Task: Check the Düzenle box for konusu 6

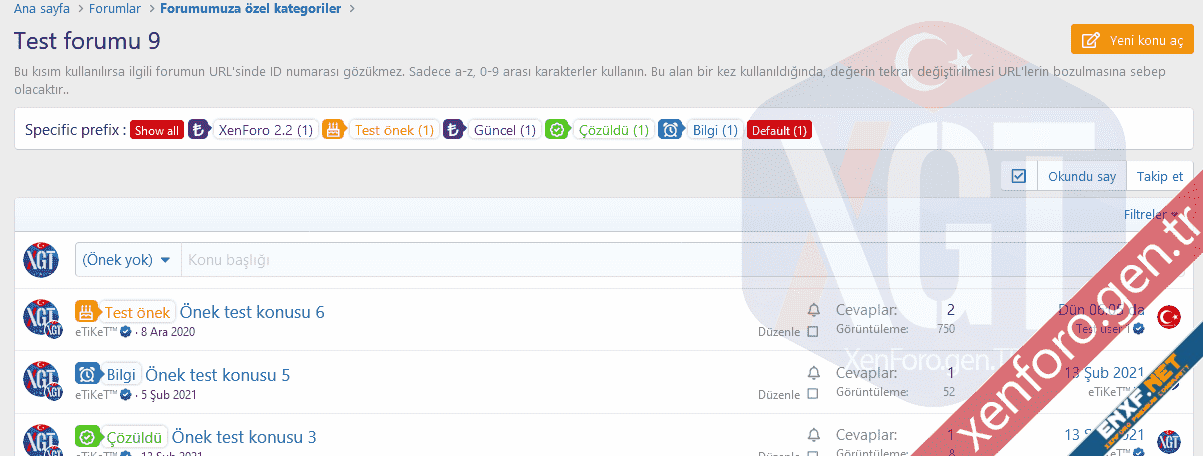Action: pyautogui.click(x=812, y=331)
